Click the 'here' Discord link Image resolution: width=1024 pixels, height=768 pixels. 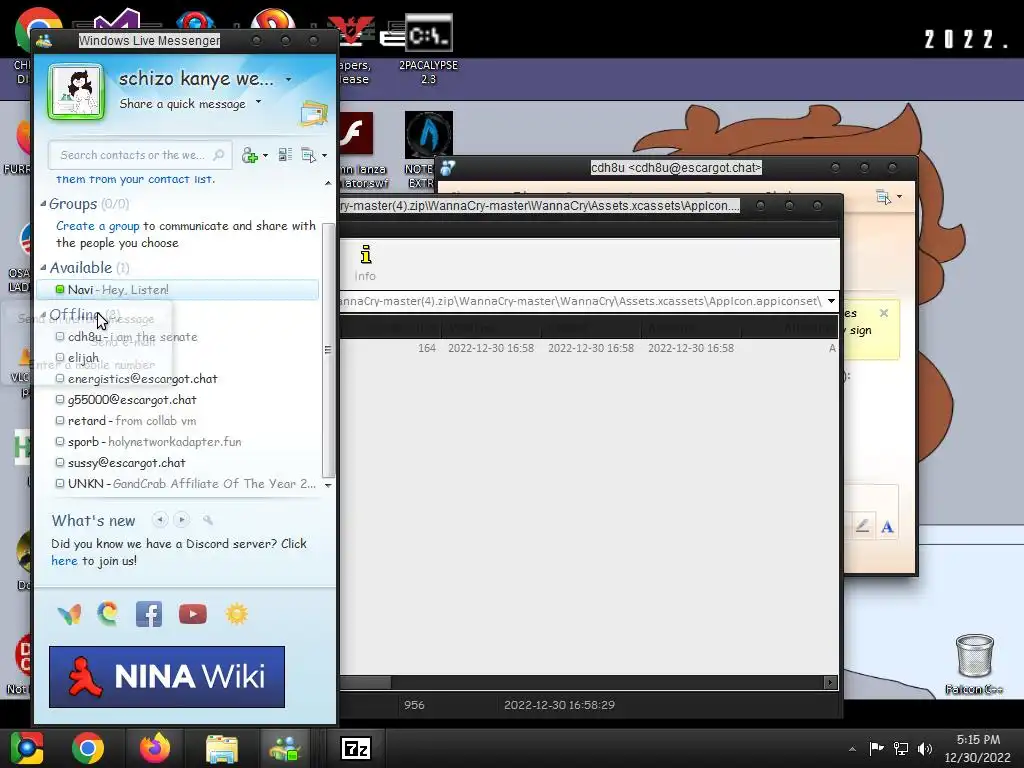click(x=64, y=561)
